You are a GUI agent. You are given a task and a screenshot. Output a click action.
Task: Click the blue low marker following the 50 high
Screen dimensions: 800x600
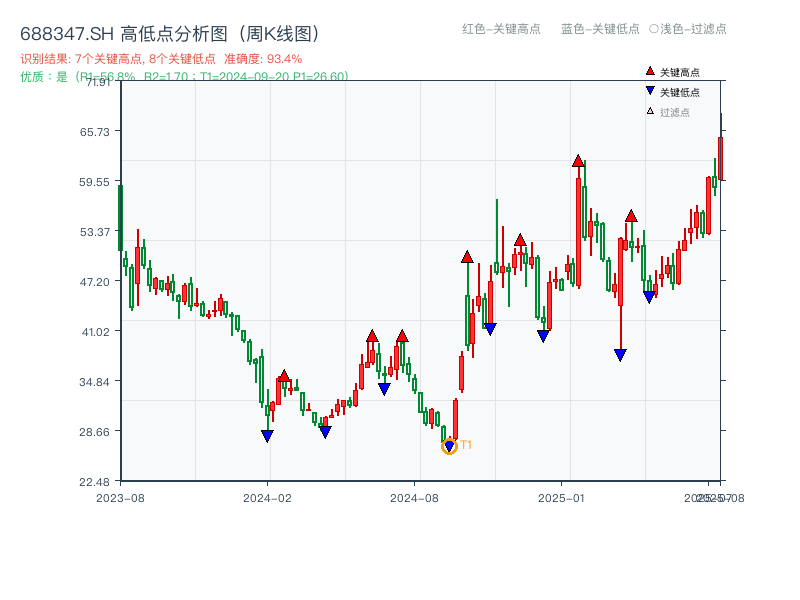(490, 330)
